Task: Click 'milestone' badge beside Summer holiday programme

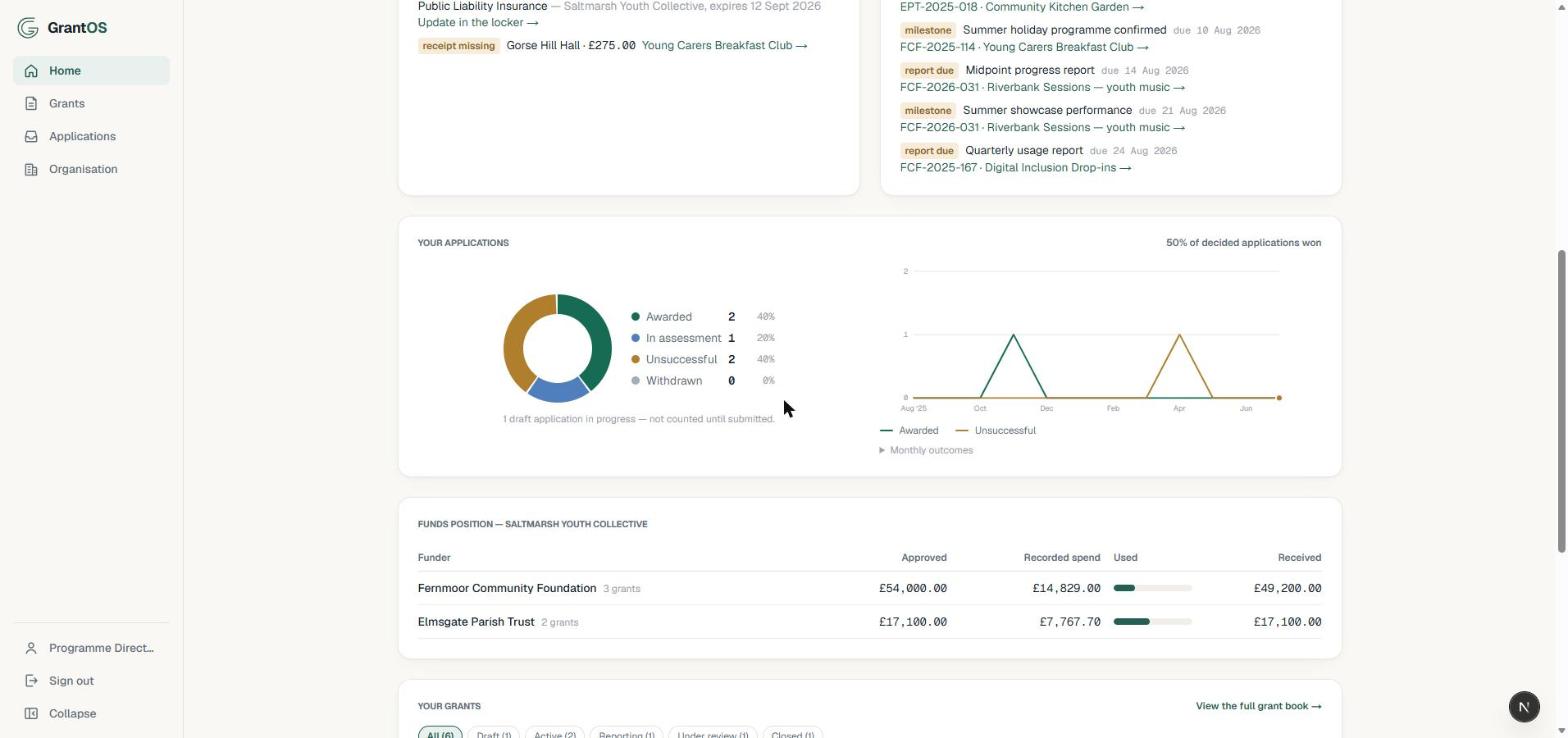Action: tap(927, 30)
